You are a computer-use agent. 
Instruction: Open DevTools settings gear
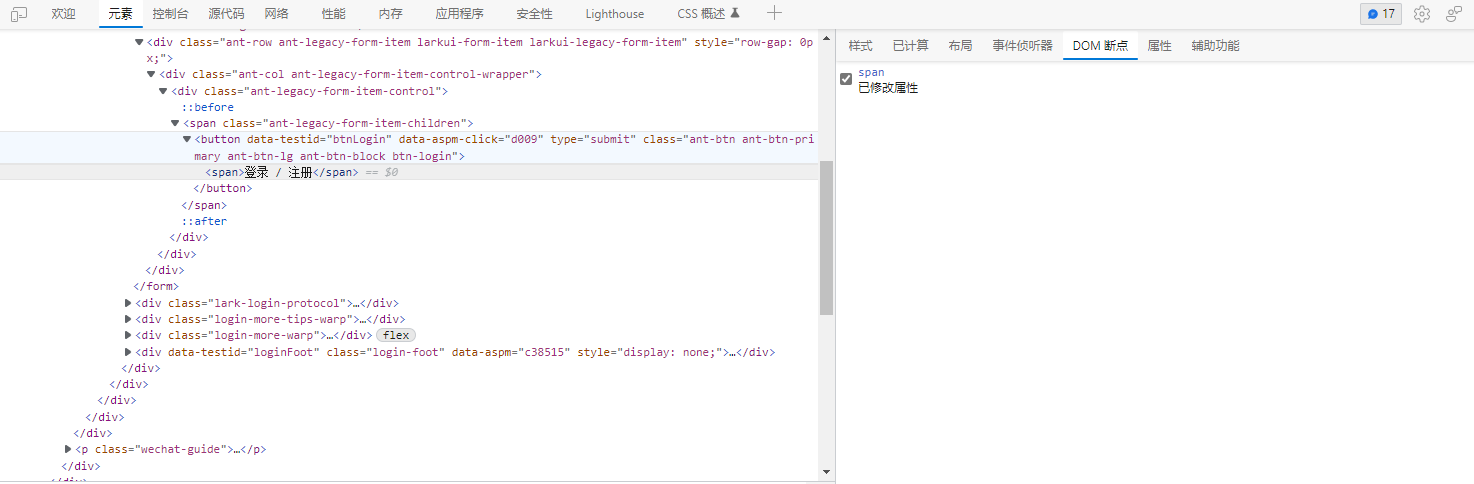tap(1422, 14)
